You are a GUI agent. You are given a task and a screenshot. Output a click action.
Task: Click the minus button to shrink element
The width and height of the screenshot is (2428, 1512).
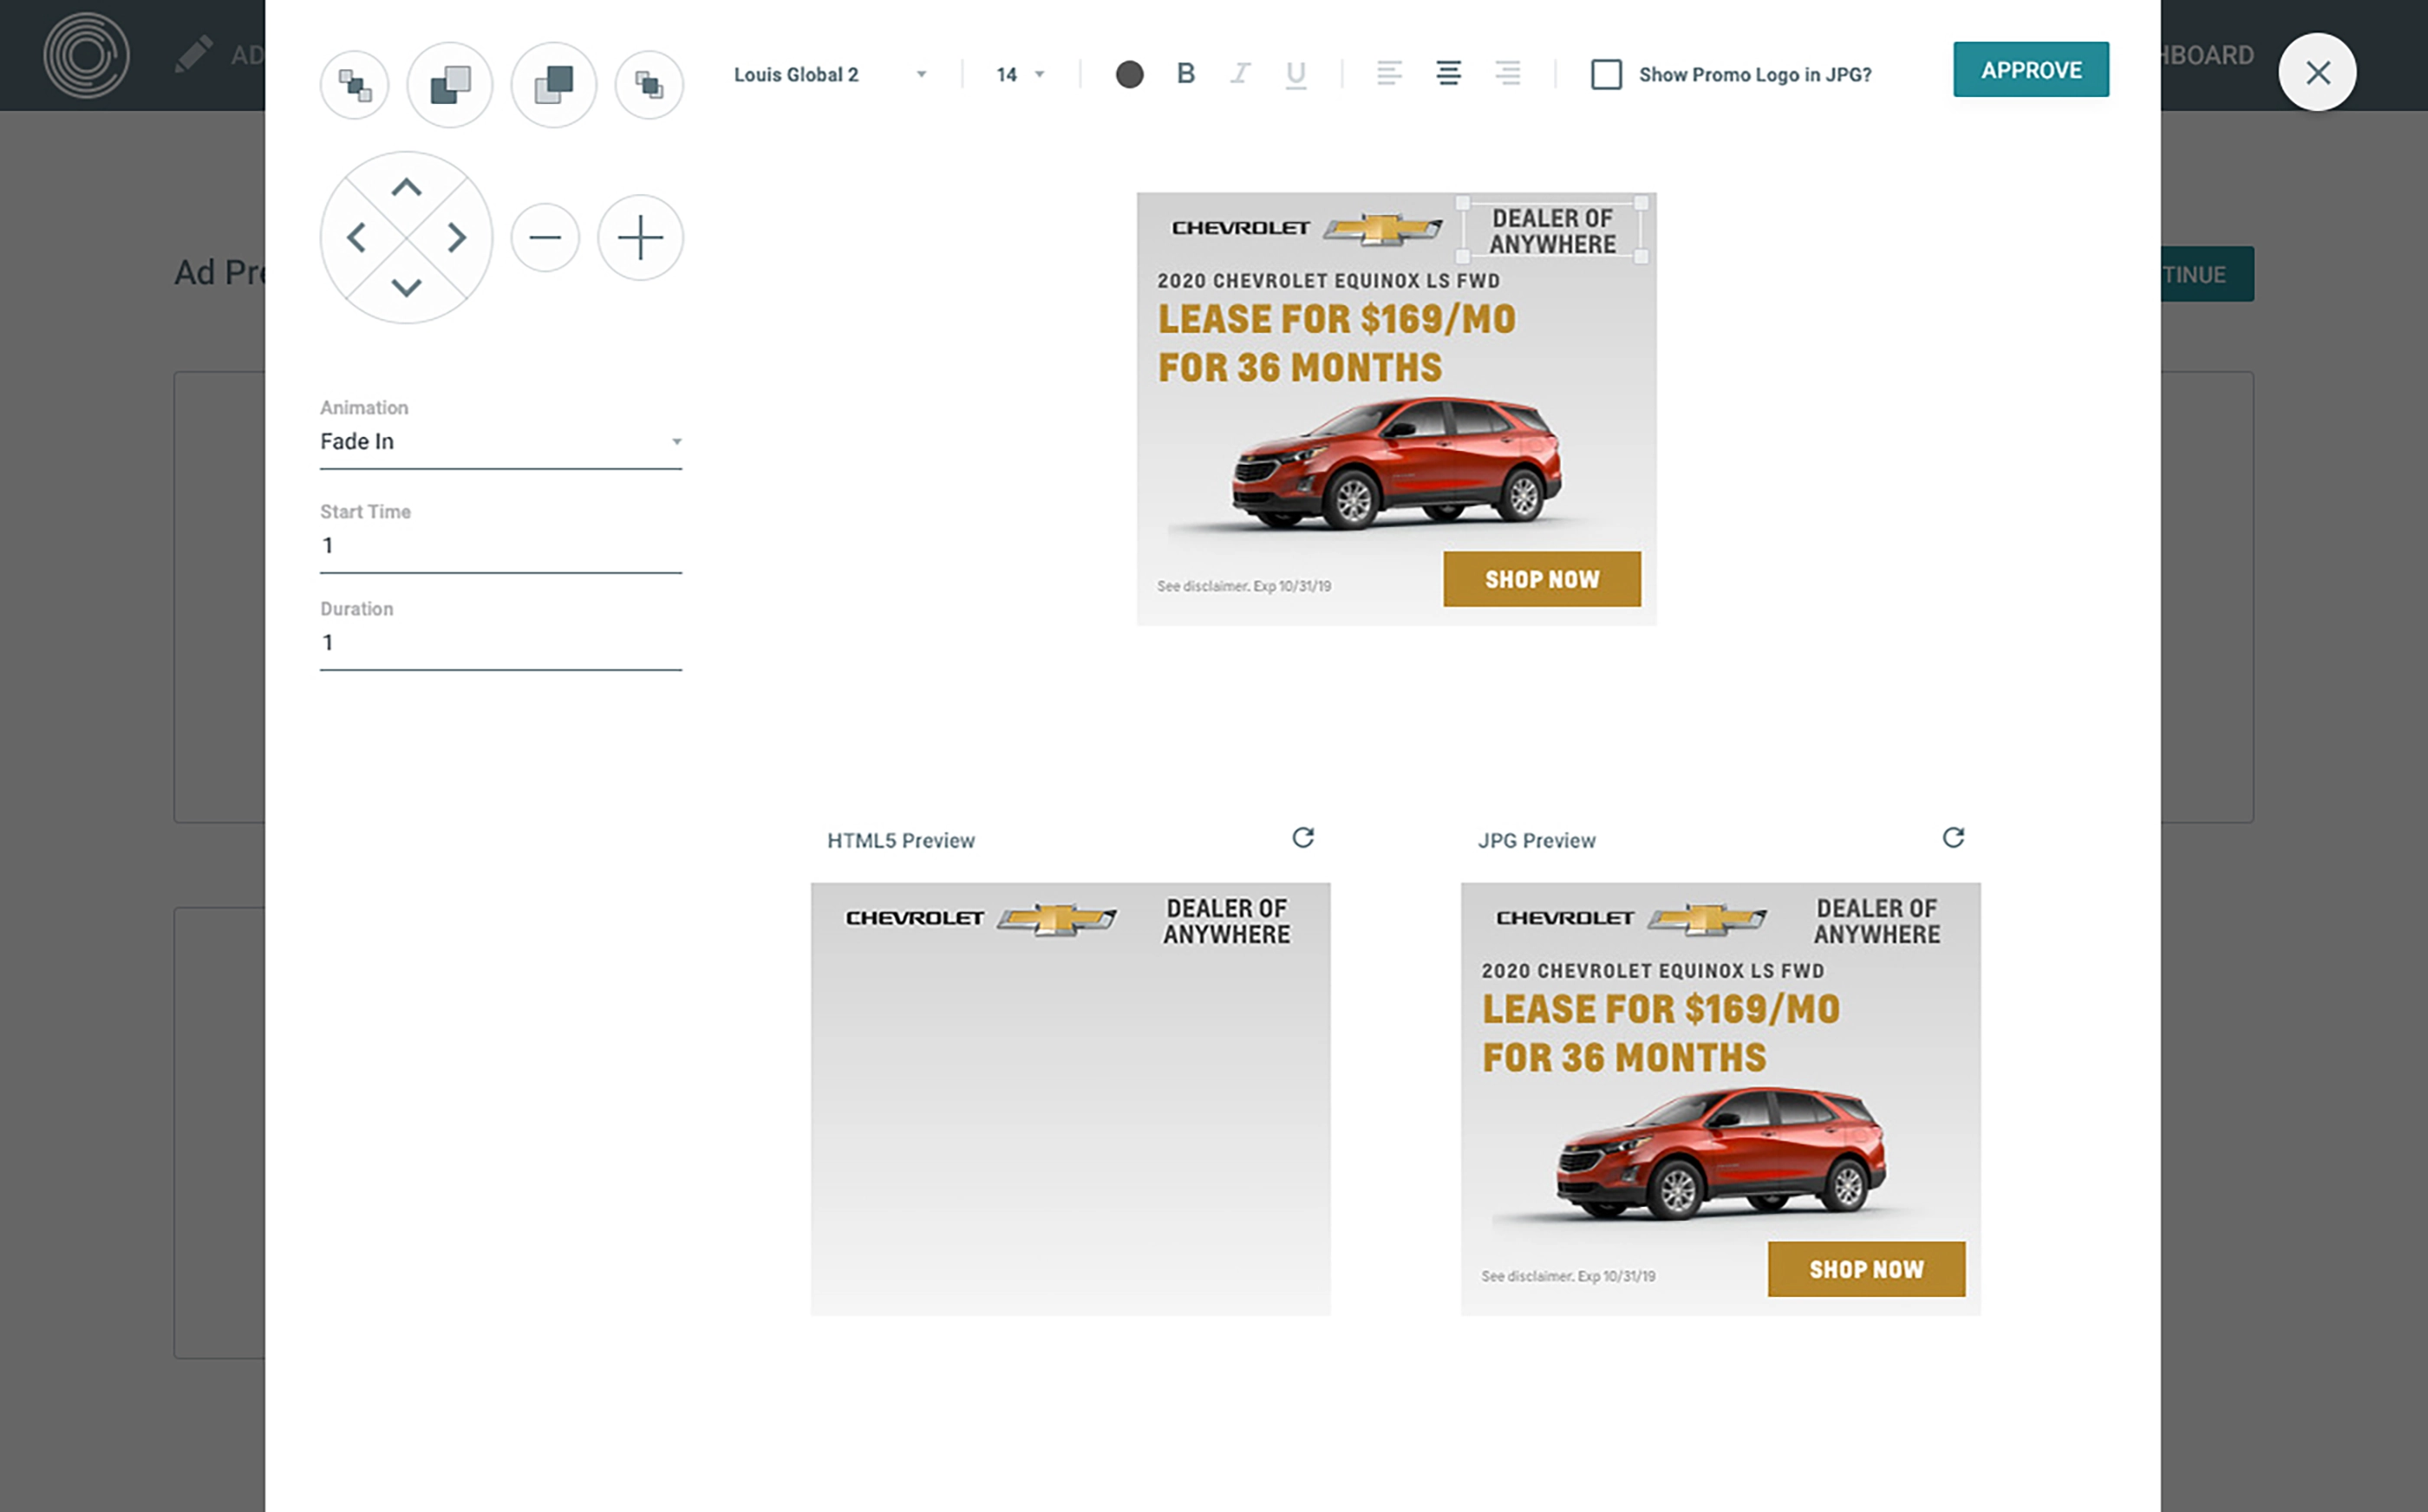tap(545, 238)
